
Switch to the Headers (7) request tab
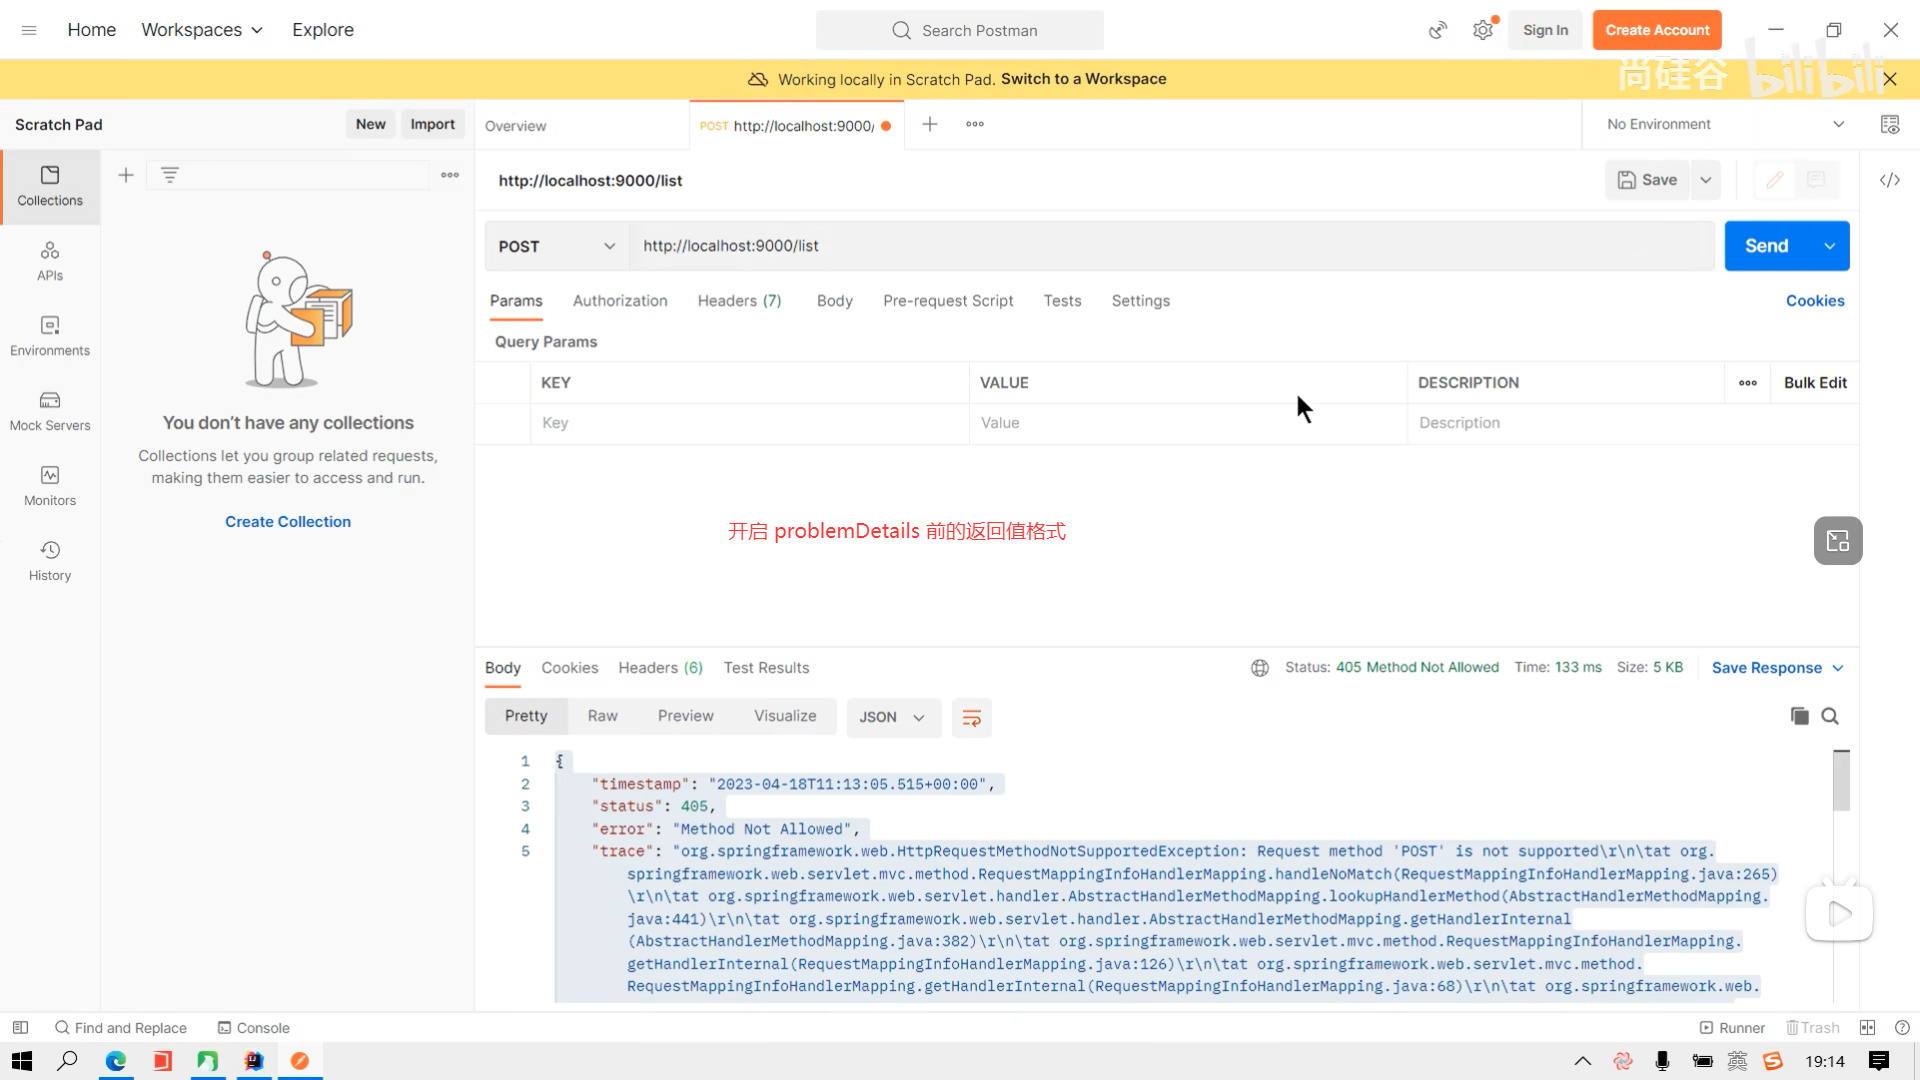coord(739,301)
